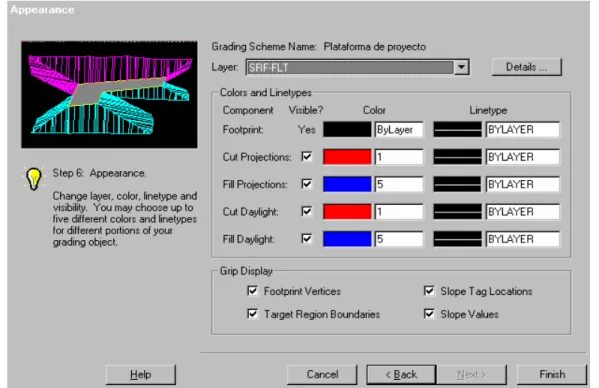
Task: Click the Fill Projections color number field
Action: (x=398, y=184)
